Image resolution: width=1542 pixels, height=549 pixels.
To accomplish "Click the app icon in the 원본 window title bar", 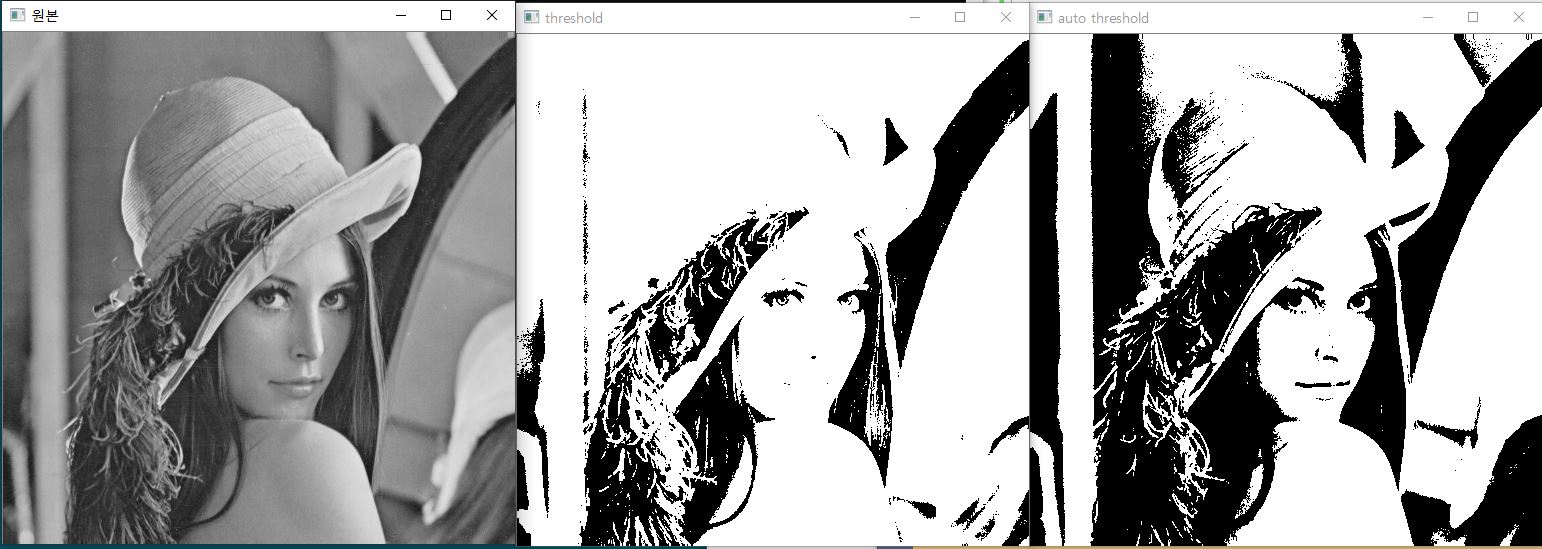I will [x=17, y=15].
